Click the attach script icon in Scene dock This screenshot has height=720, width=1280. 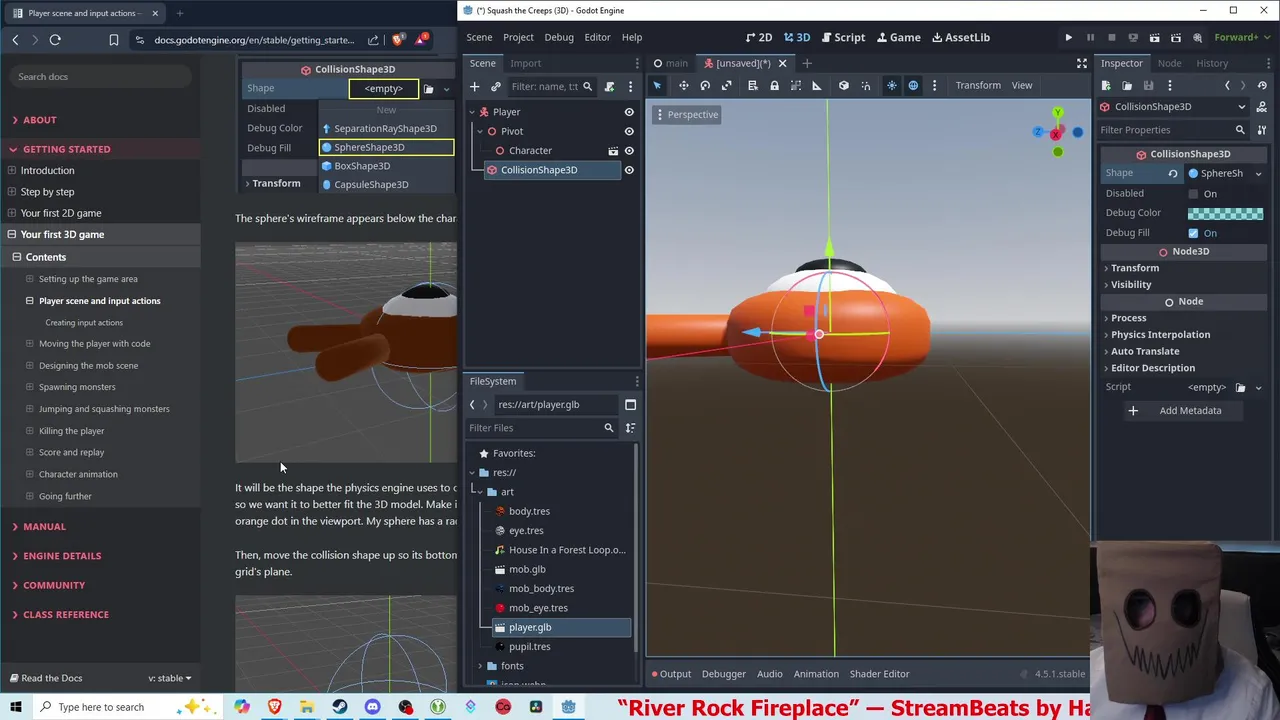[609, 86]
